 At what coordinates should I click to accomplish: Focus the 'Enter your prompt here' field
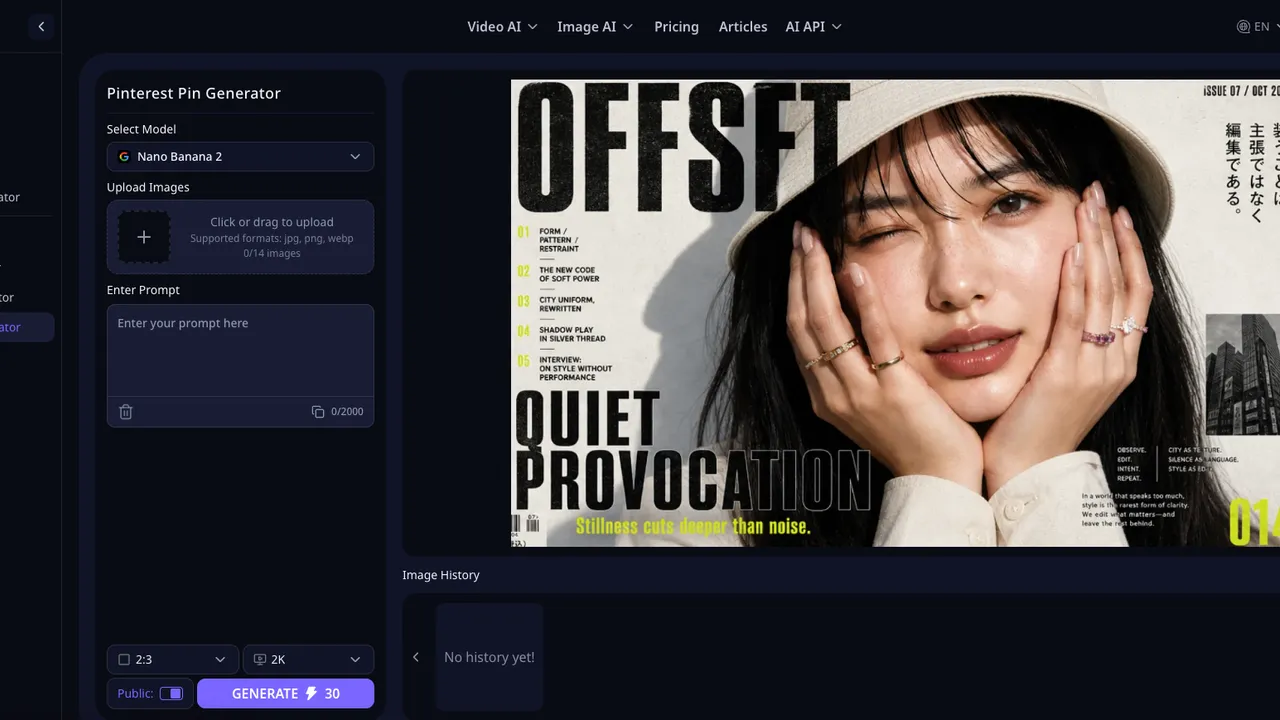pos(240,351)
